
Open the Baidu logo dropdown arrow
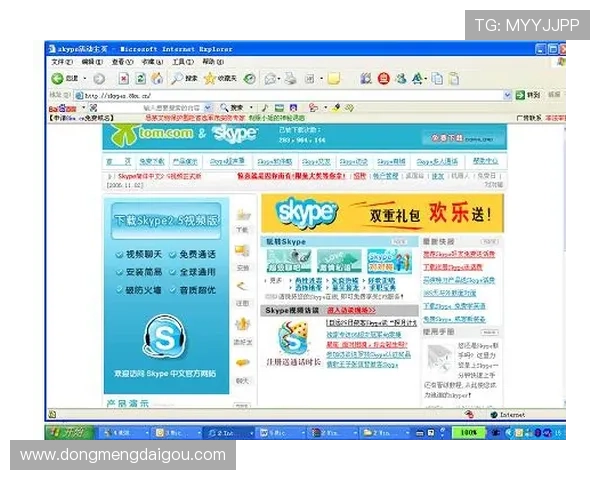click(83, 108)
